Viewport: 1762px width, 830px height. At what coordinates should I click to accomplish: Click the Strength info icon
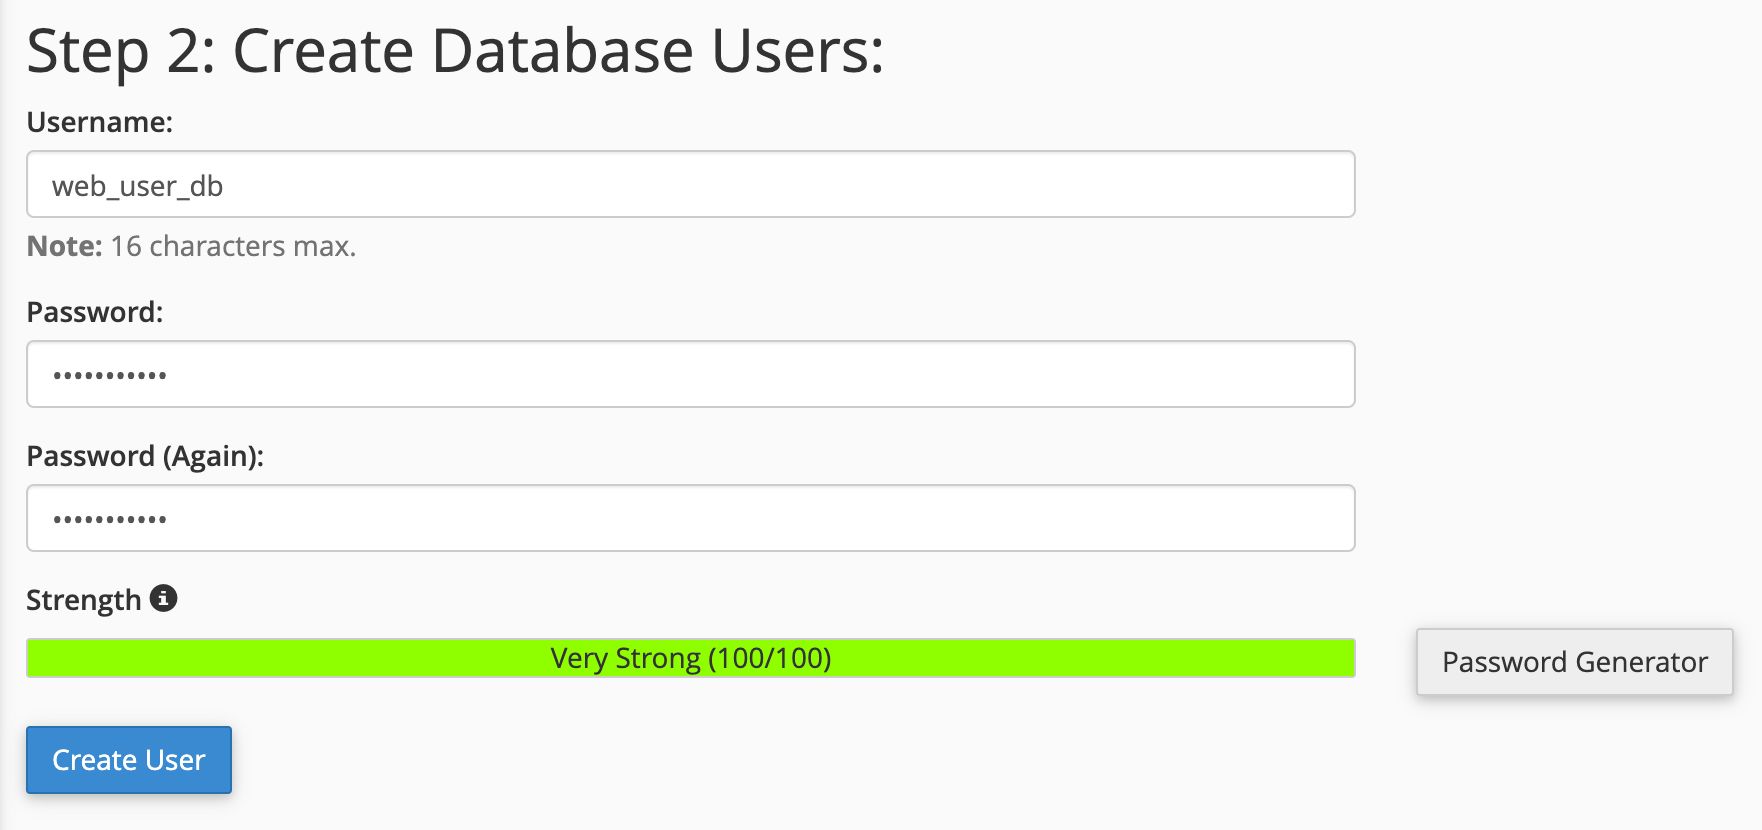pos(164,598)
